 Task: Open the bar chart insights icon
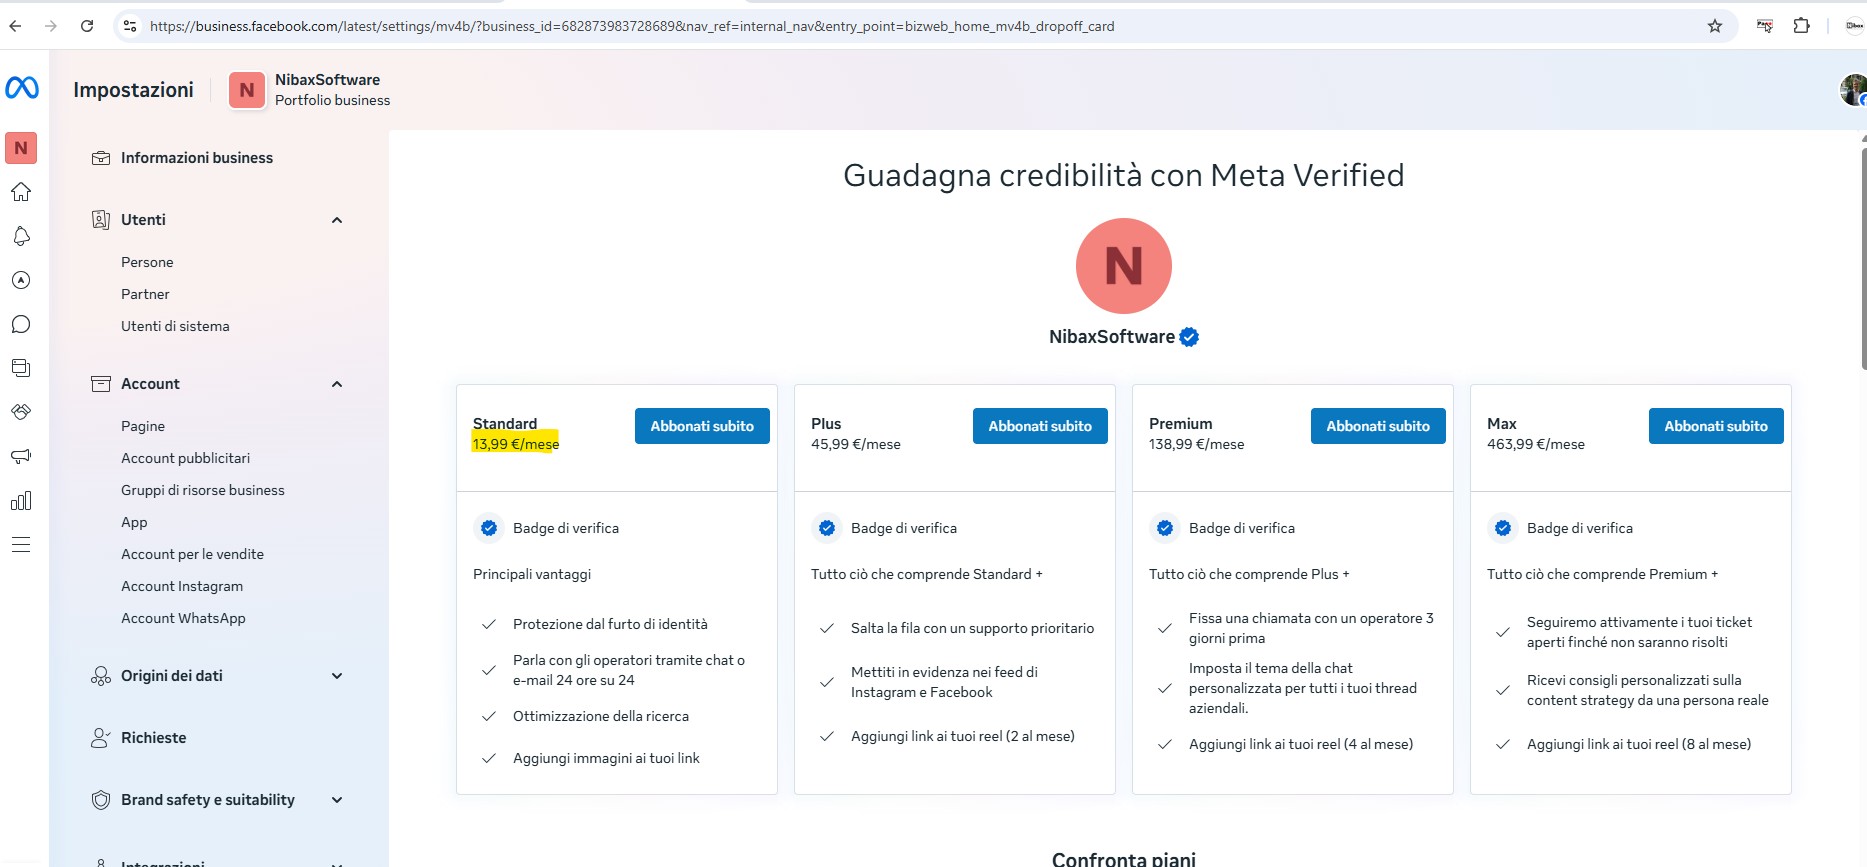21,501
